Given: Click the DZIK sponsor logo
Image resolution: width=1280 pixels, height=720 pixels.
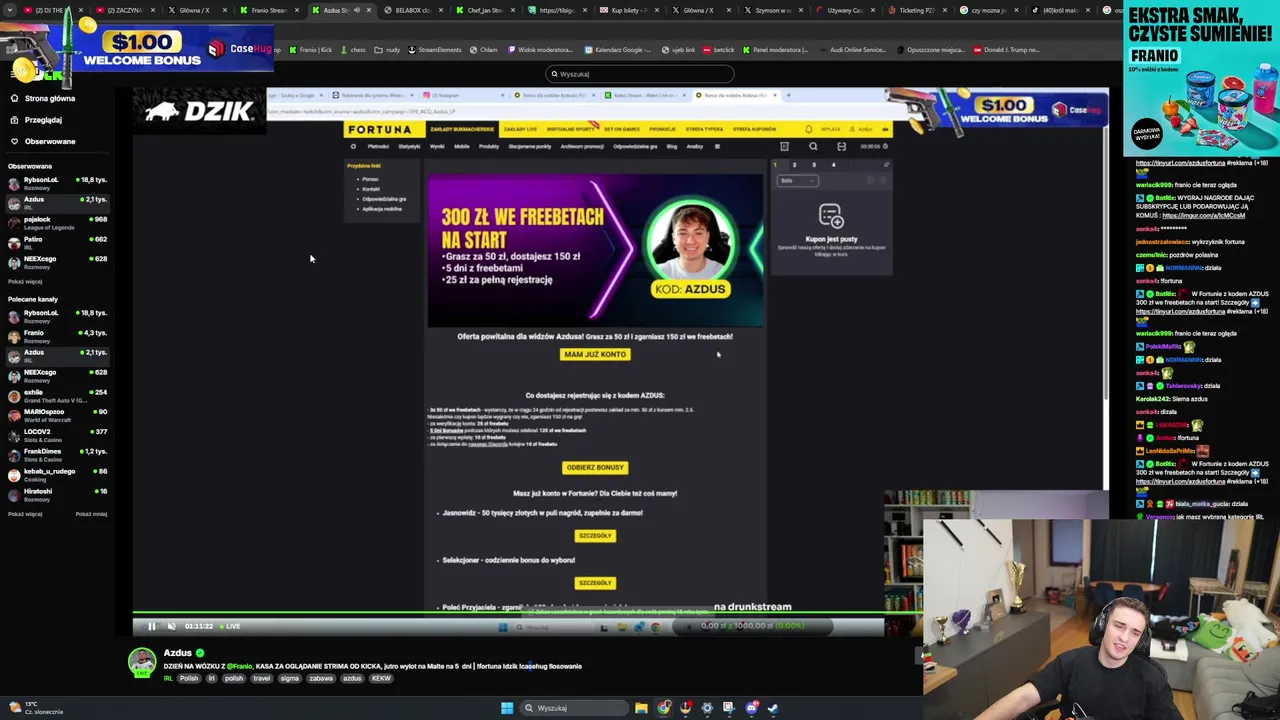Looking at the screenshot, I should [x=199, y=111].
